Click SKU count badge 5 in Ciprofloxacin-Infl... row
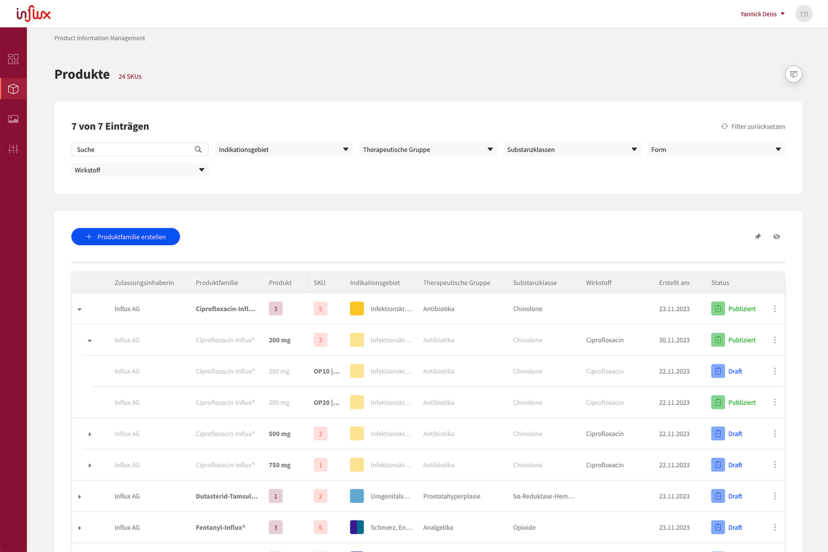 click(320, 308)
